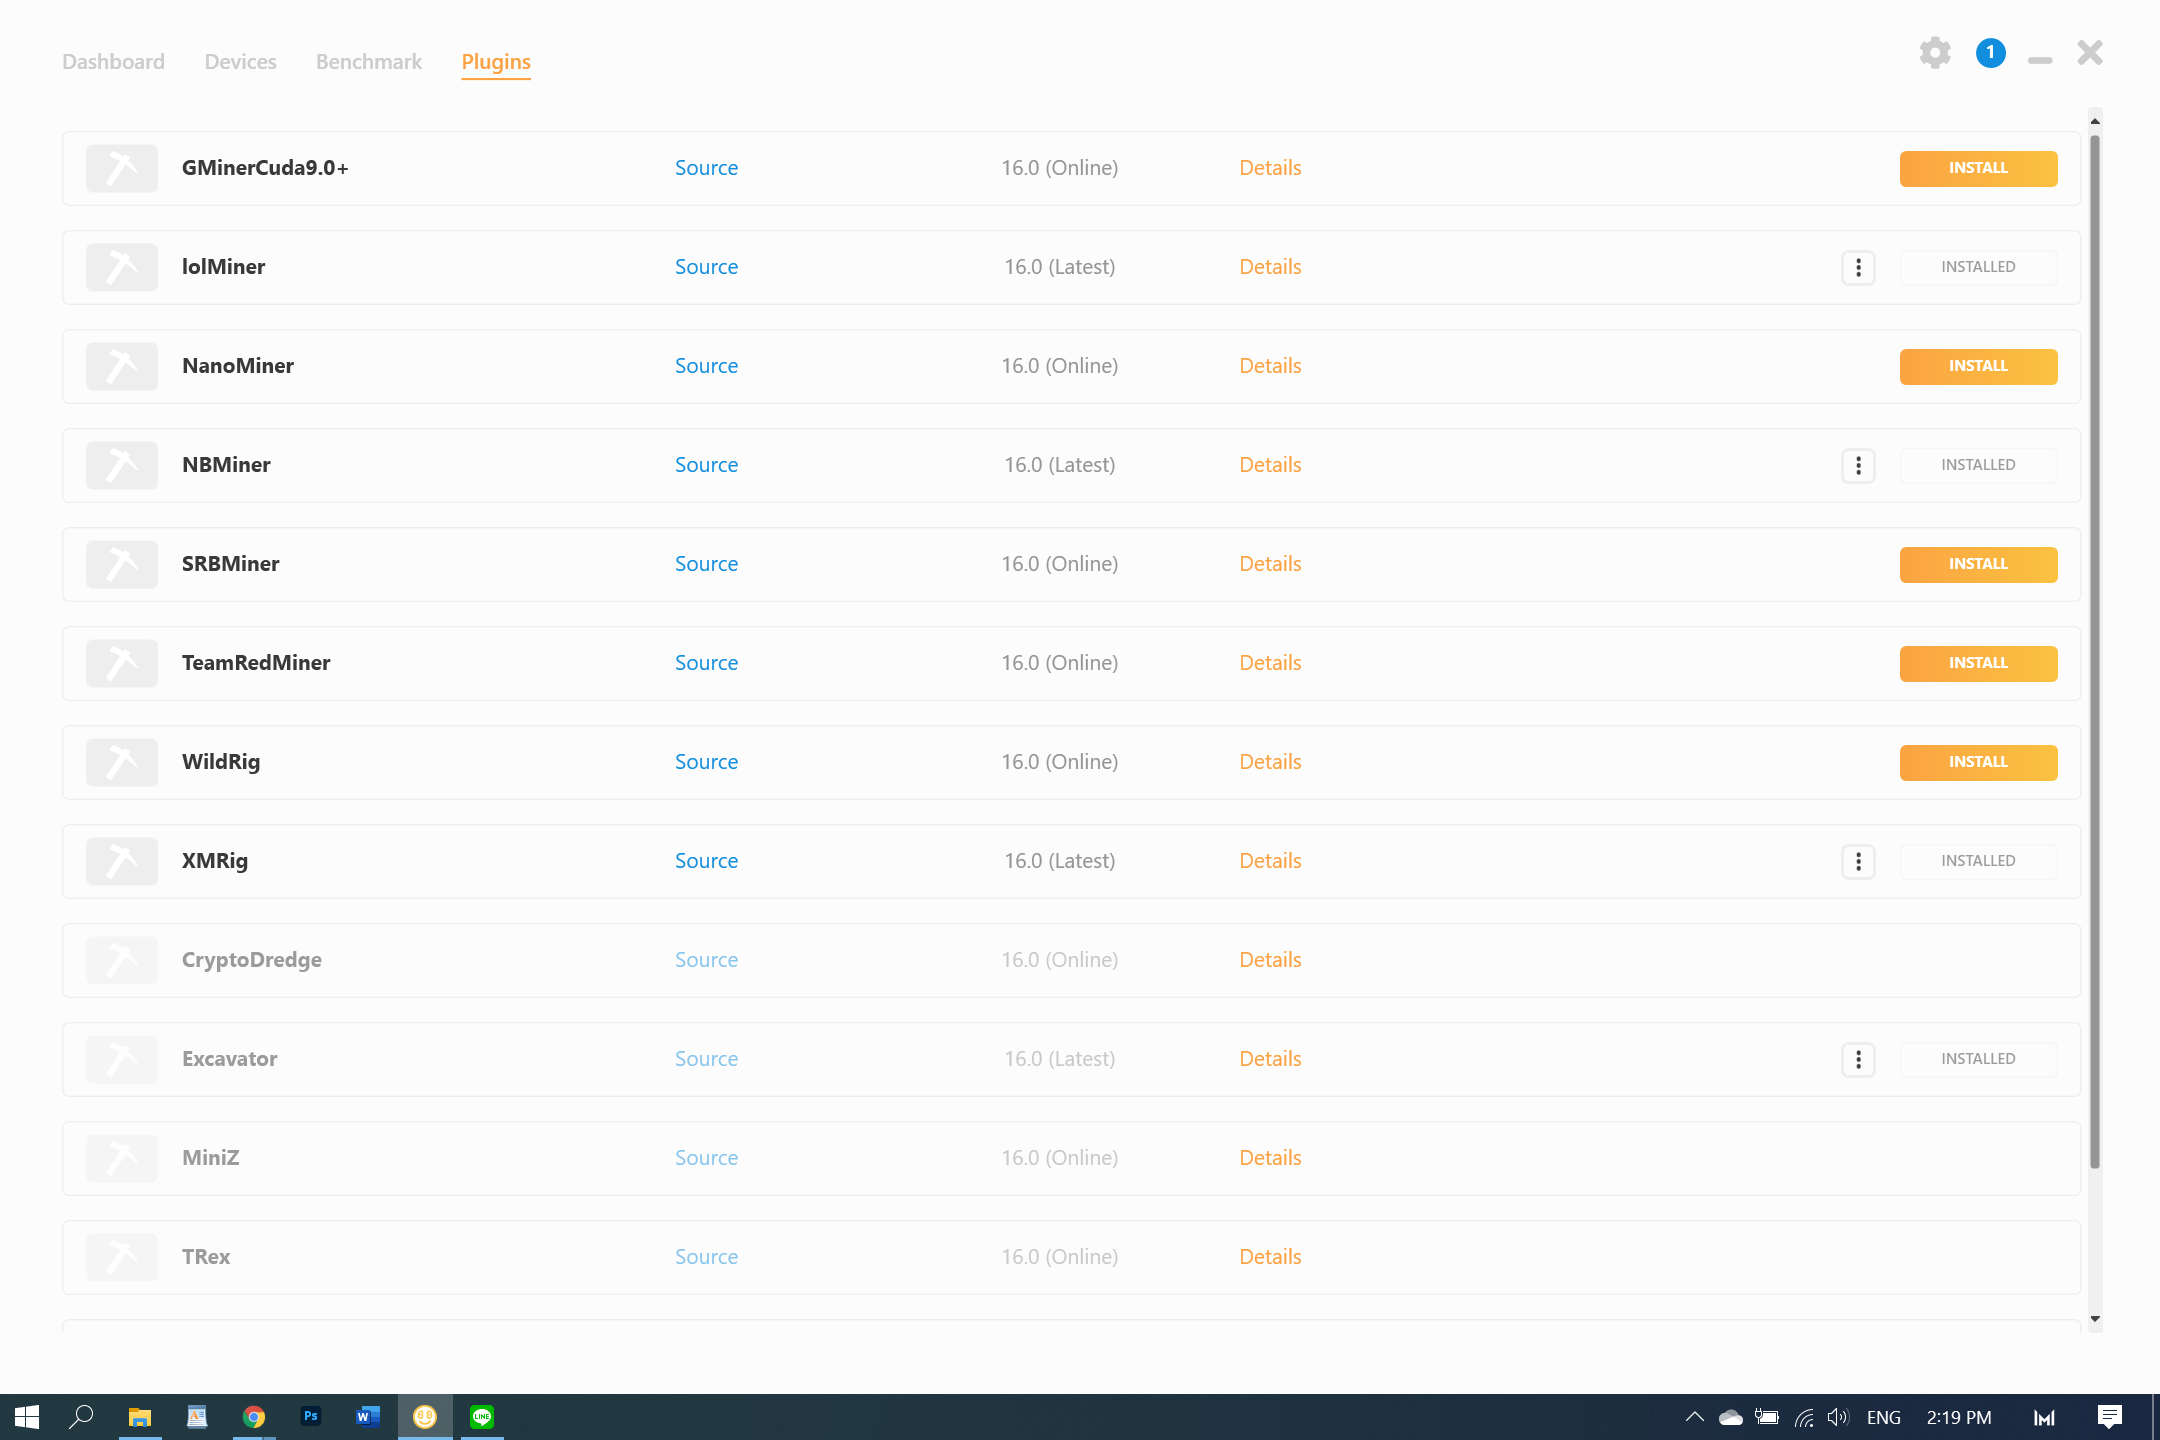
Task: Install the NanoMiner plugin
Action: (x=1978, y=366)
